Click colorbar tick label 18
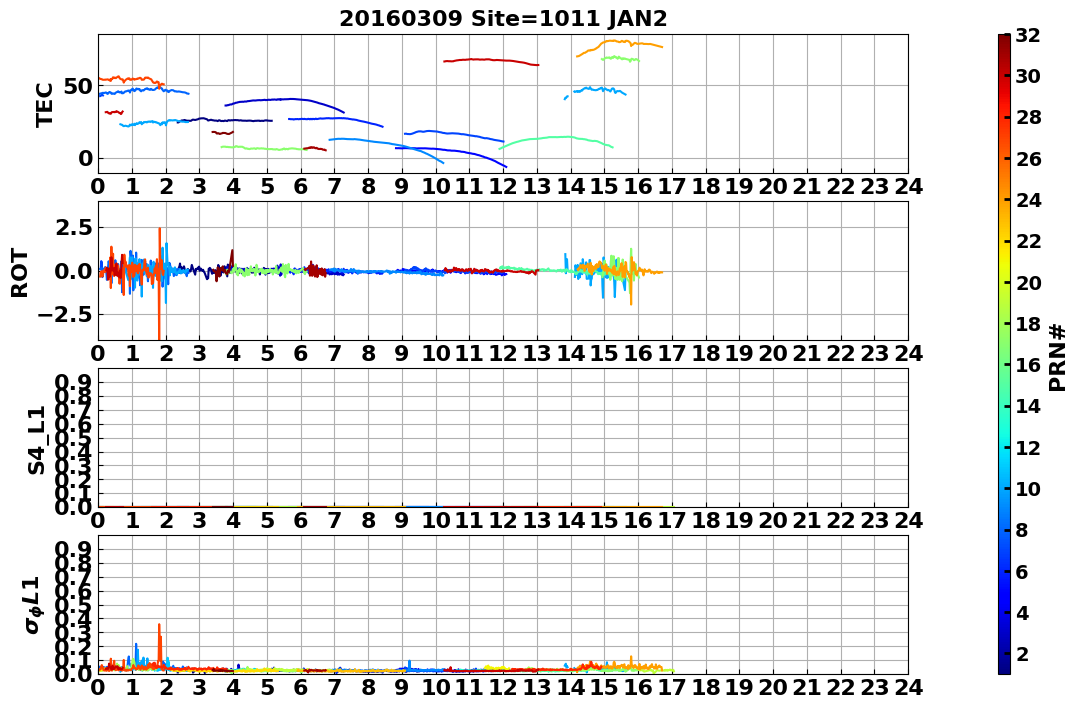Viewport: 1077px width, 709px height. pos(1027,324)
